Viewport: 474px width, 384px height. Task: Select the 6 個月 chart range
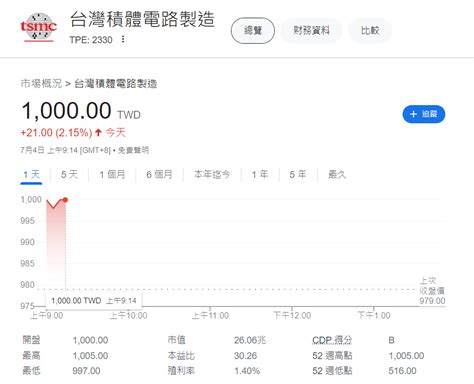159,174
